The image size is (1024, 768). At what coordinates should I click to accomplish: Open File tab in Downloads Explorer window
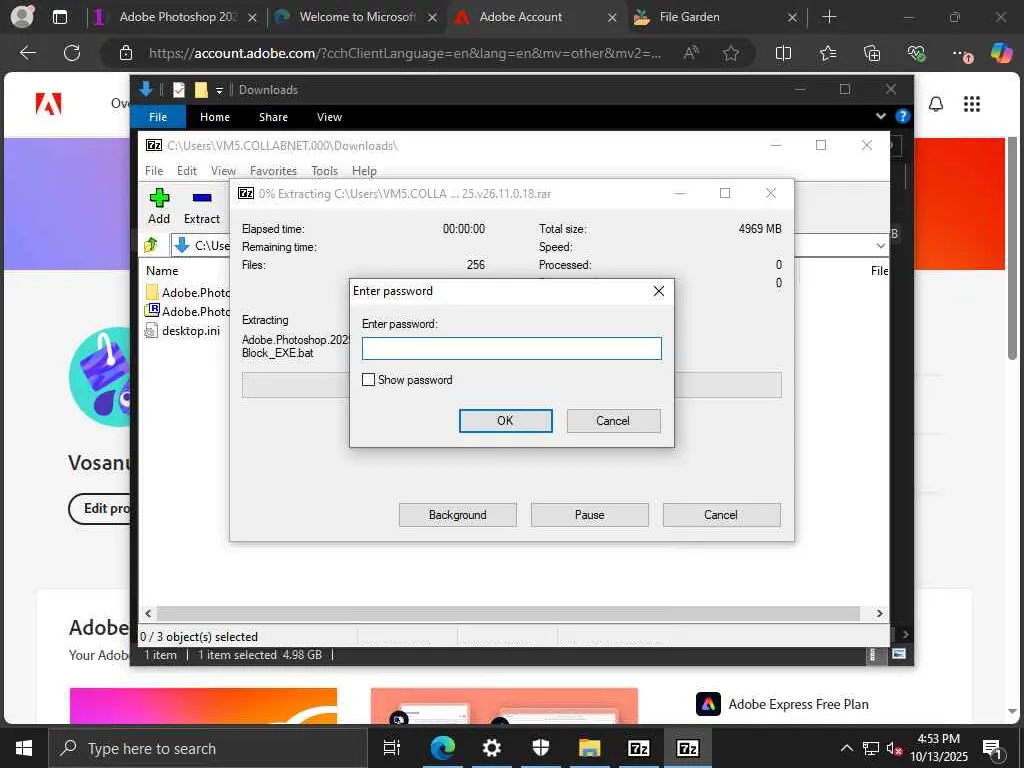(x=158, y=117)
